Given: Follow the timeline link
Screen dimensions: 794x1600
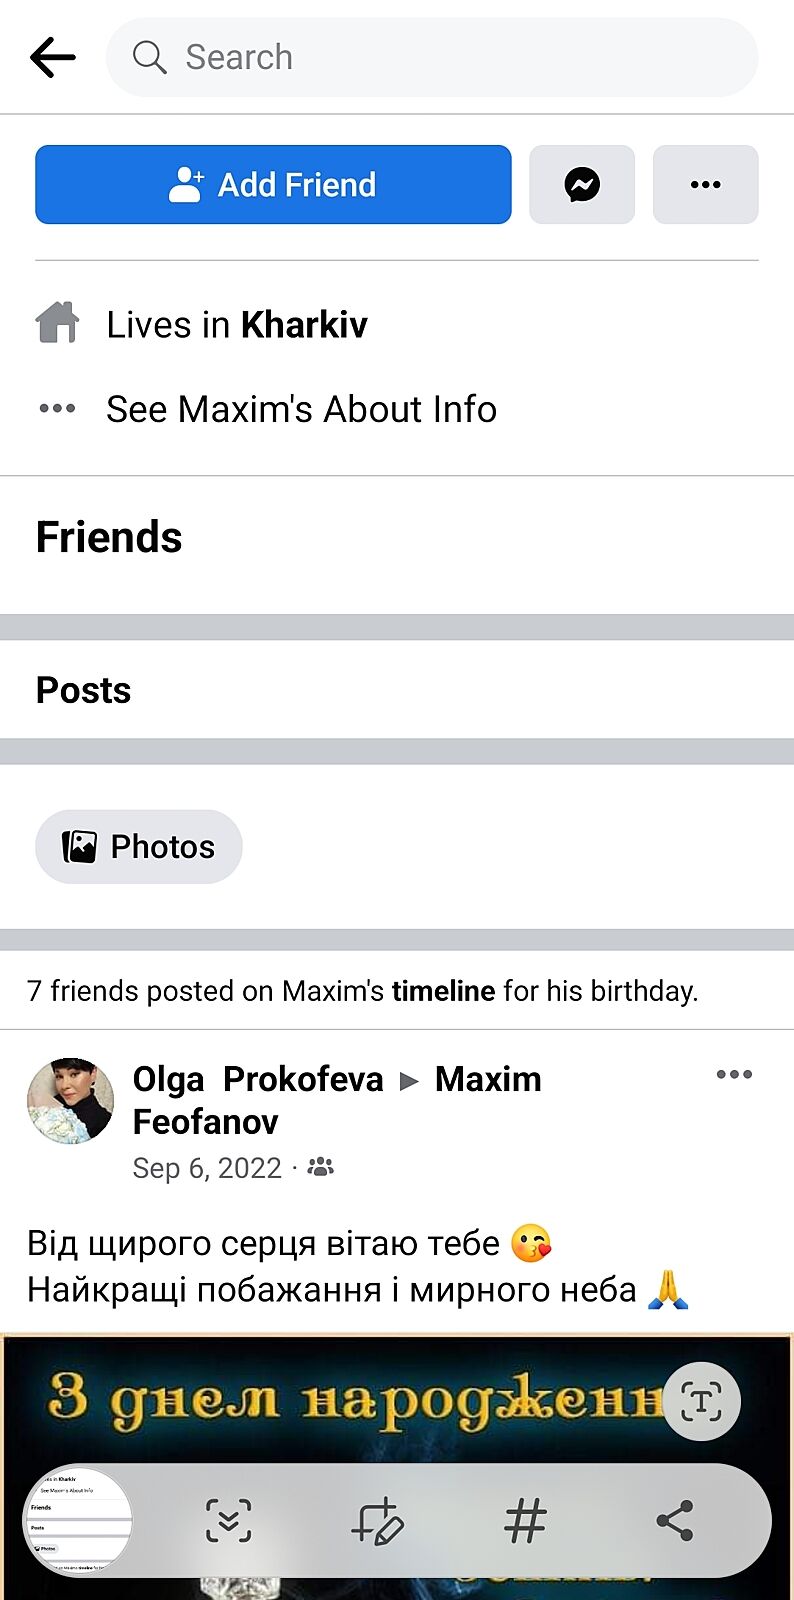Looking at the screenshot, I should [x=443, y=991].
